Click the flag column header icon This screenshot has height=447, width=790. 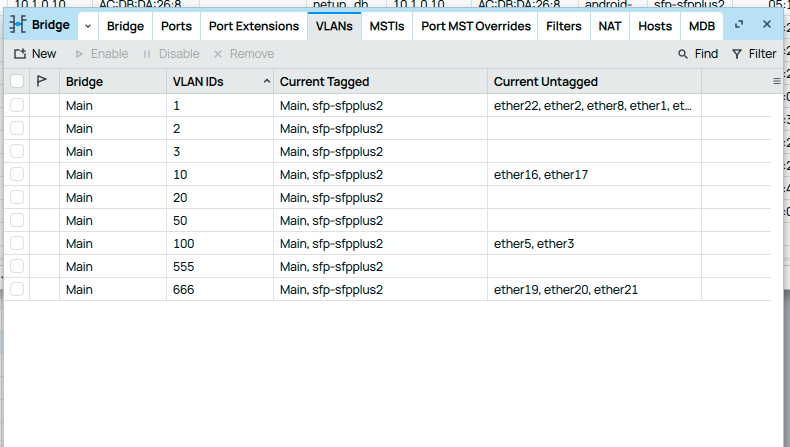pos(41,81)
